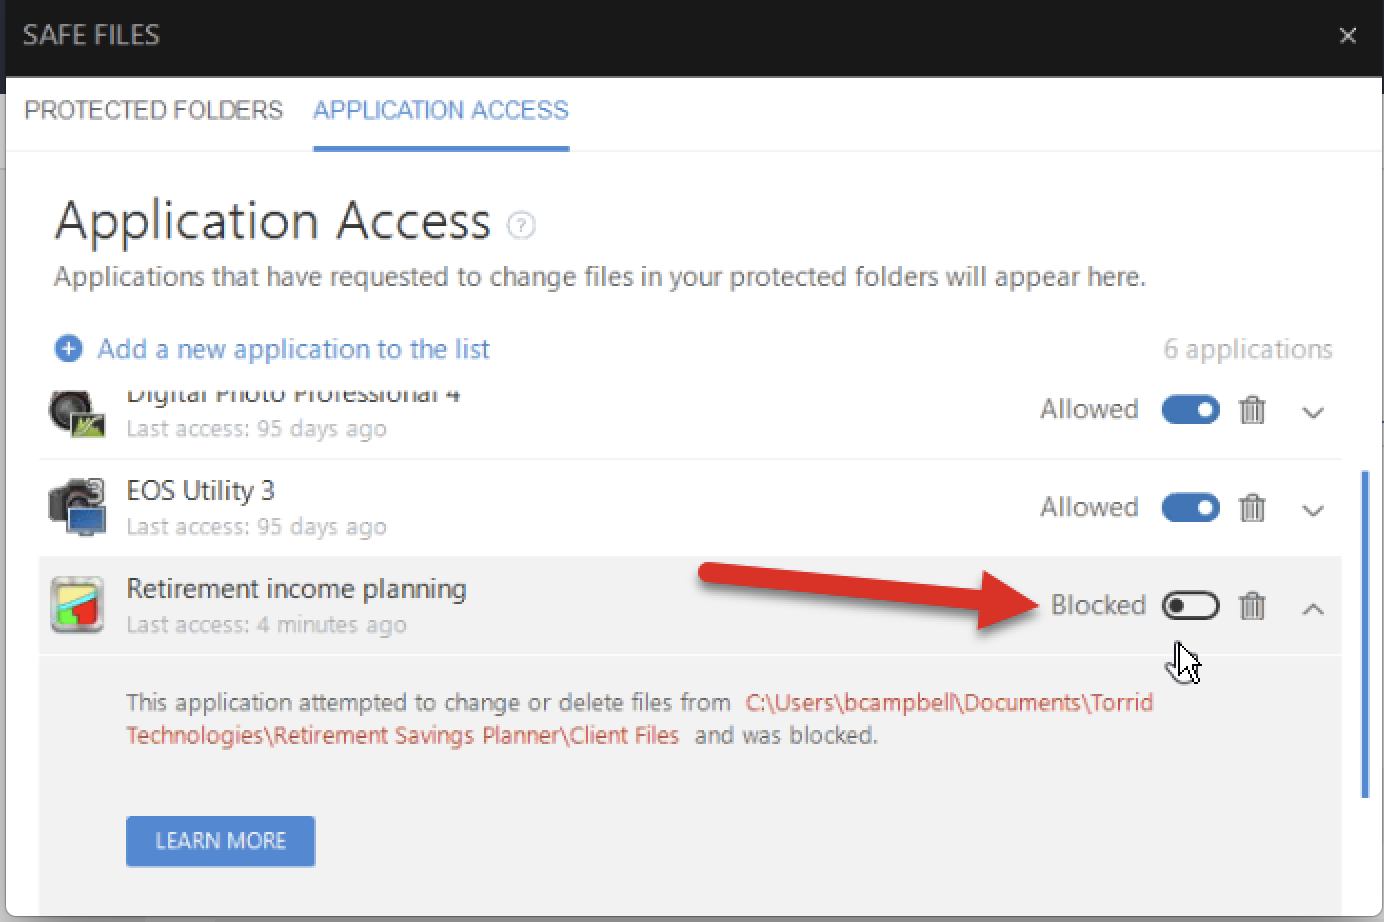The height and width of the screenshot is (922, 1384).
Task: Disable access for Digital Photo Professional 4
Action: click(x=1190, y=410)
